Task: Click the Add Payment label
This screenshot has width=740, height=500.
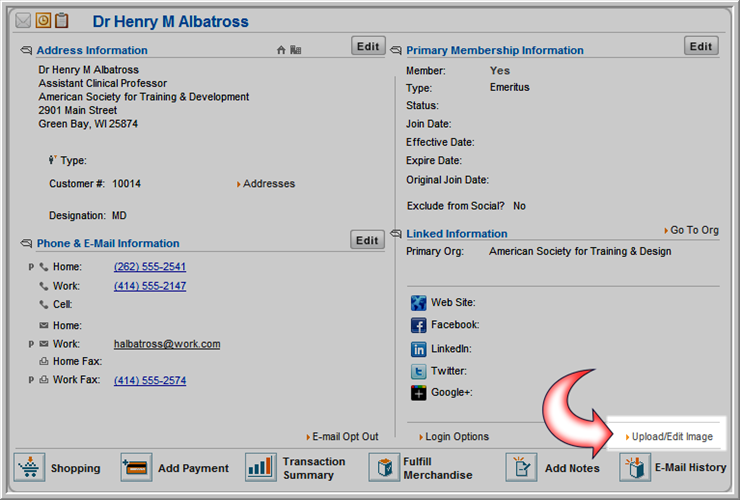Action: click(x=193, y=468)
